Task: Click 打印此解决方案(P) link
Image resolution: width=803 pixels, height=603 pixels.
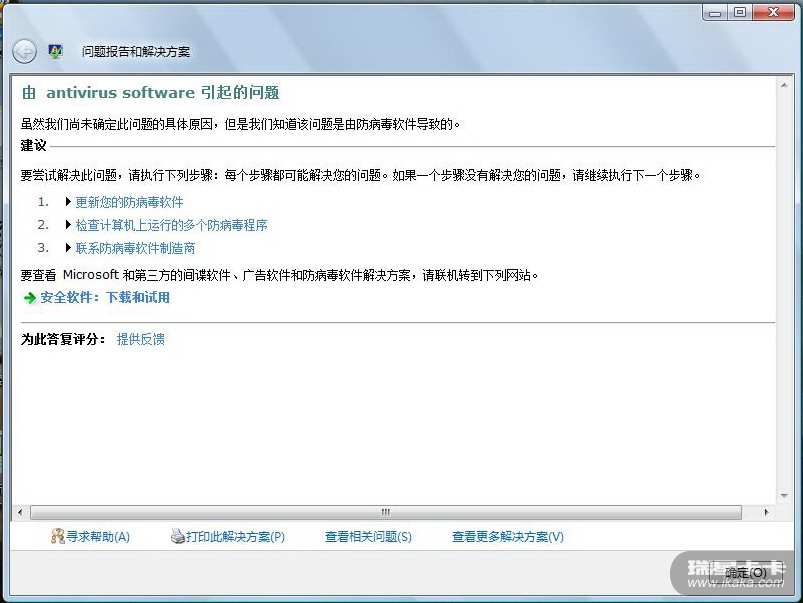Action: [235, 536]
